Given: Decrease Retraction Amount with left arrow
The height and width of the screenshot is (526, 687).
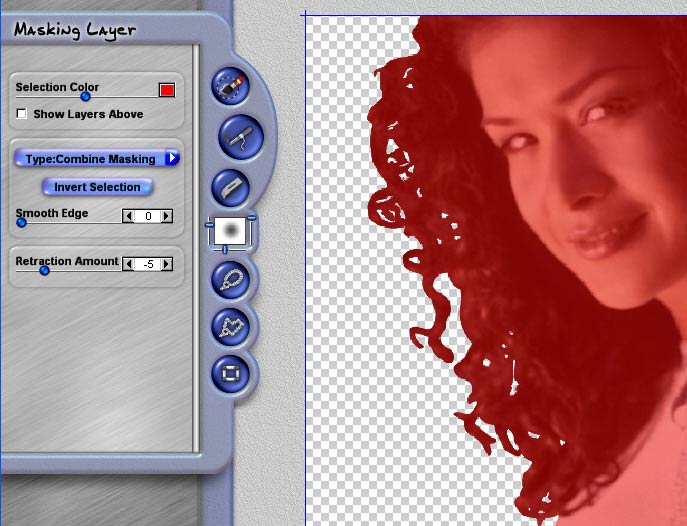Looking at the screenshot, I should coord(128,264).
